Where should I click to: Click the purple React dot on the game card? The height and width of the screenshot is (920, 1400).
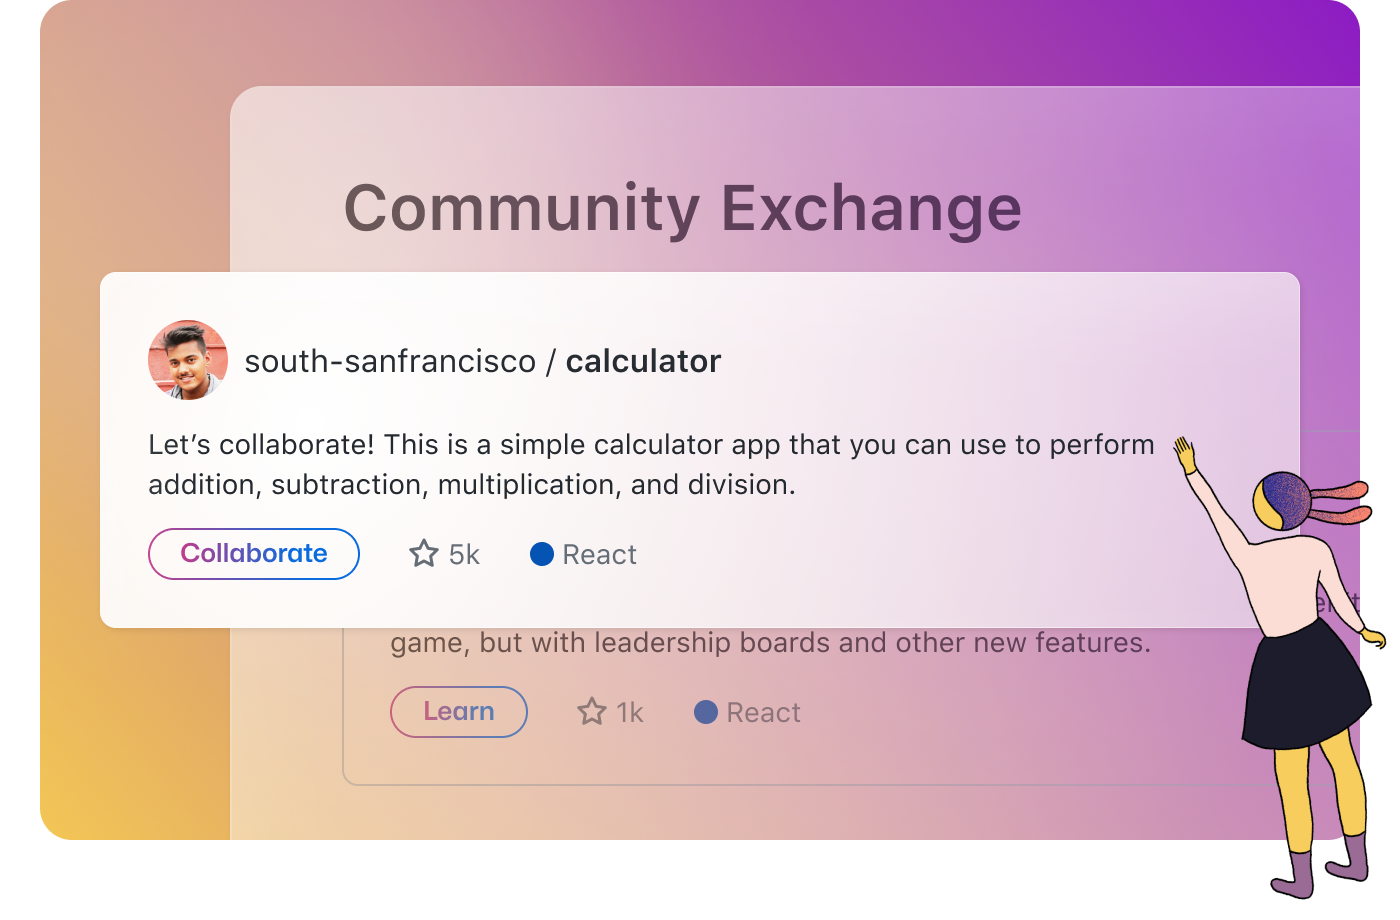click(x=706, y=712)
